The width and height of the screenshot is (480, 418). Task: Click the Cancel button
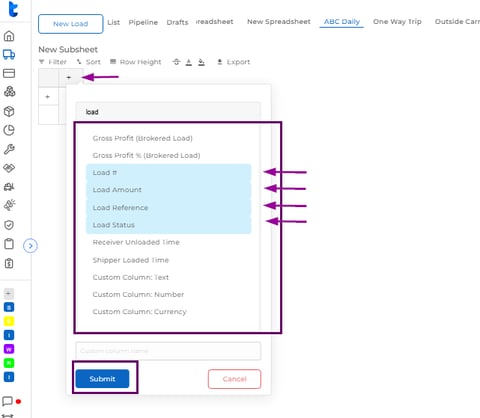click(x=234, y=379)
